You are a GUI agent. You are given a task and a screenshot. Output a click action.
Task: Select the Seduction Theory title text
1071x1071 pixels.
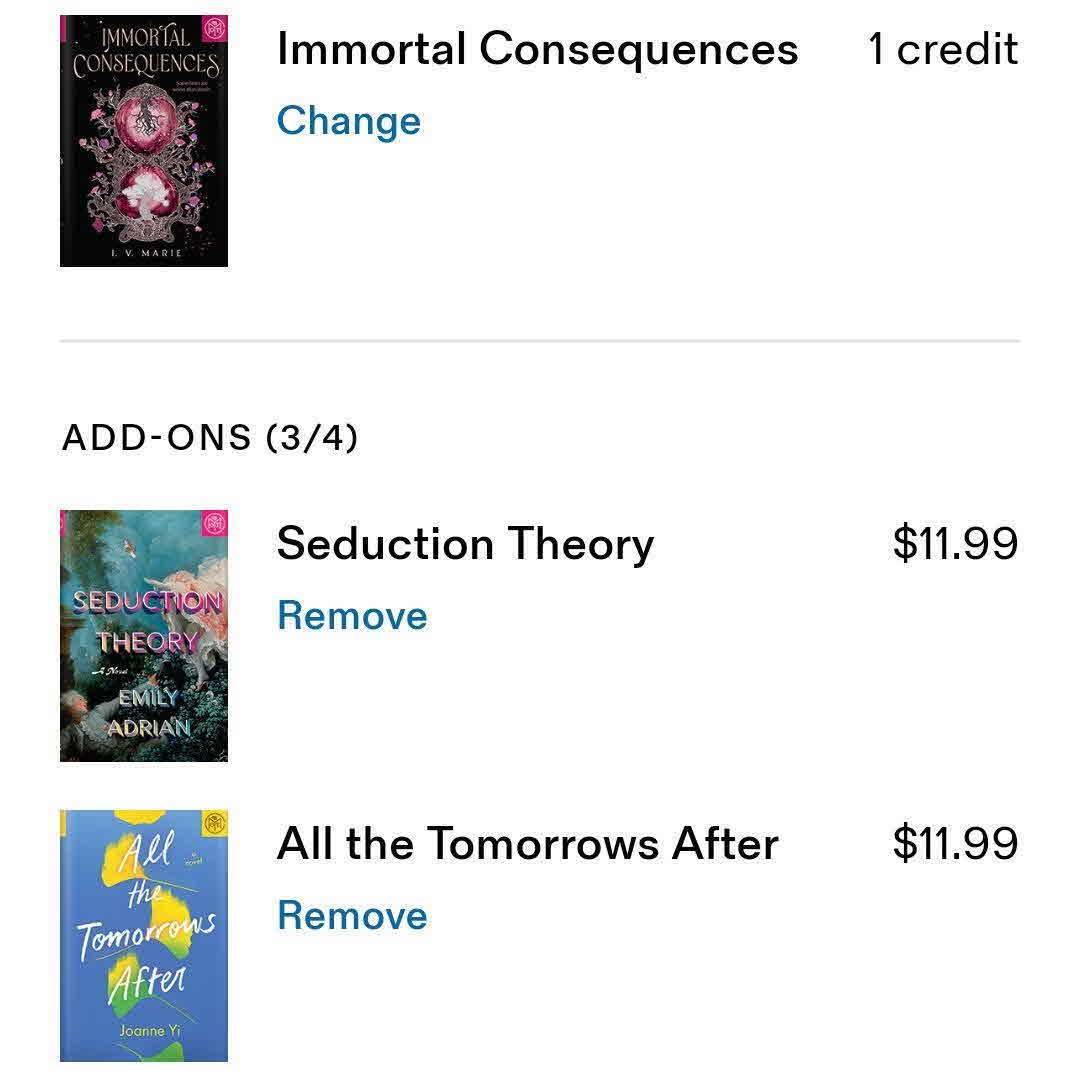click(466, 545)
